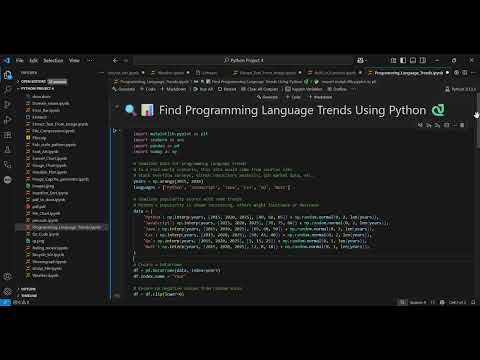Split the editor using tab-bar icon
Screen dimensions: 480x360
(x=465, y=73)
